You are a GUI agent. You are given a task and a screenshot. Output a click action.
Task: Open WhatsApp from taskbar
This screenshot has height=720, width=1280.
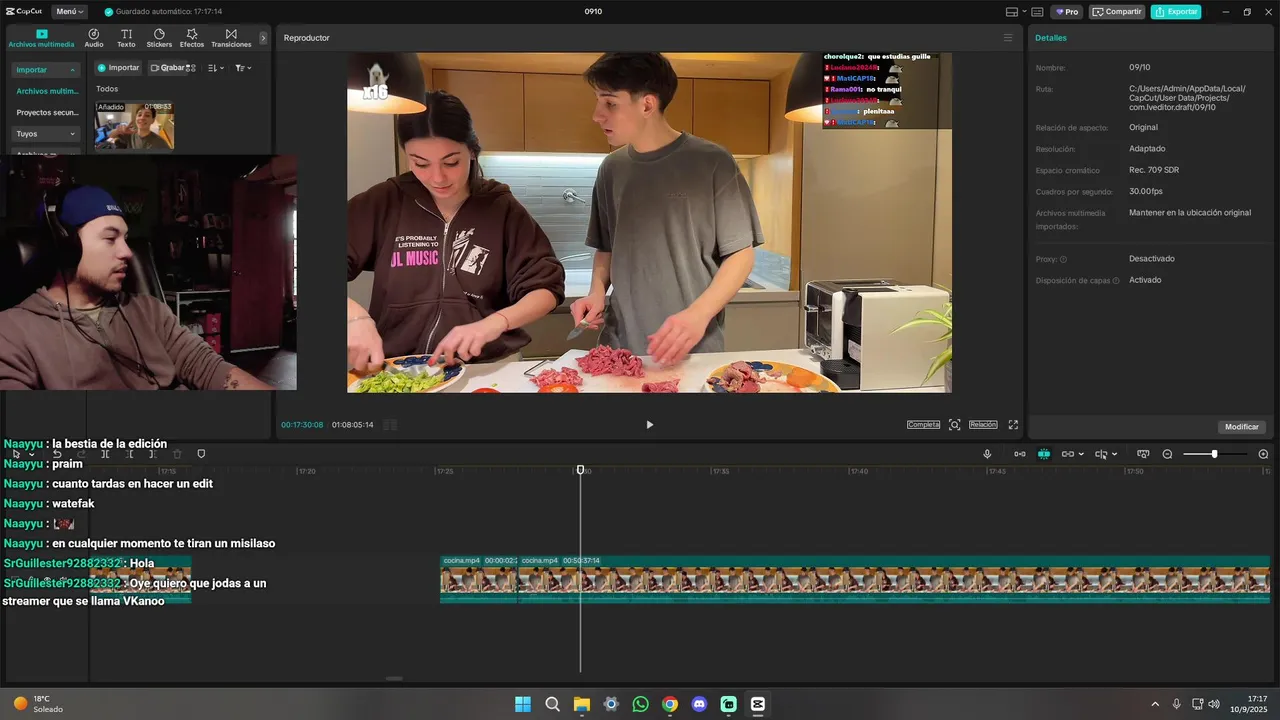point(640,704)
